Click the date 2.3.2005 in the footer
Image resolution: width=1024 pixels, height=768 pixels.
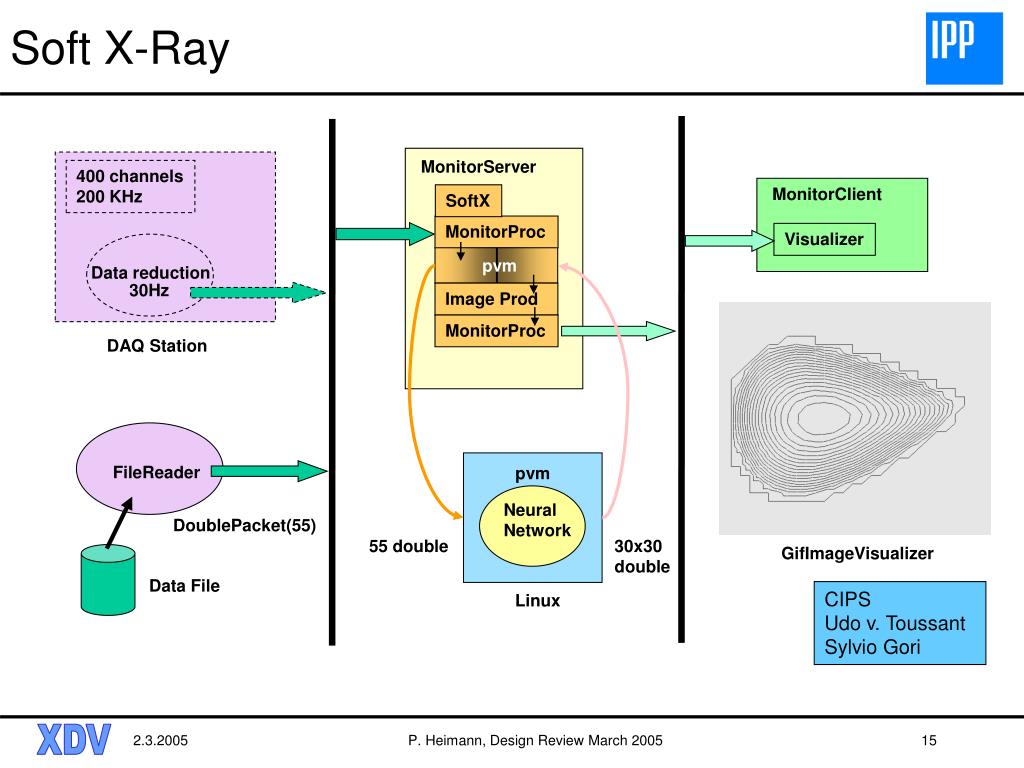(160, 741)
